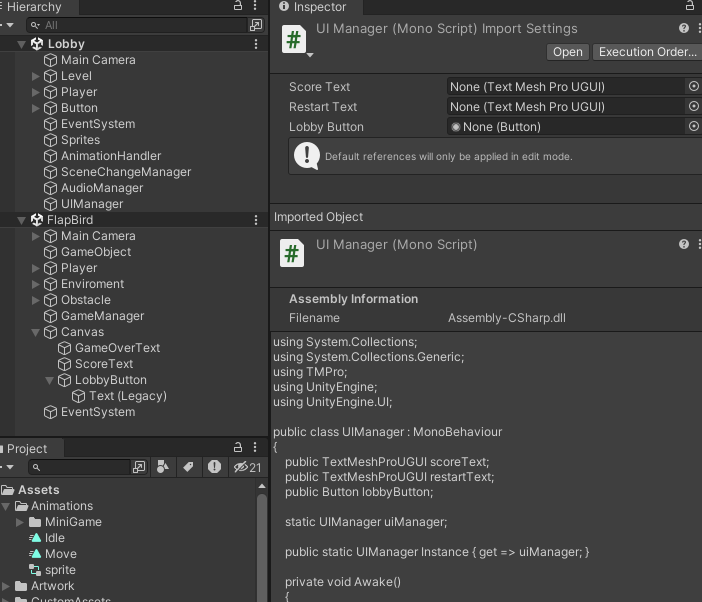Expand the Obstacle object
The image size is (702, 602).
(36, 300)
